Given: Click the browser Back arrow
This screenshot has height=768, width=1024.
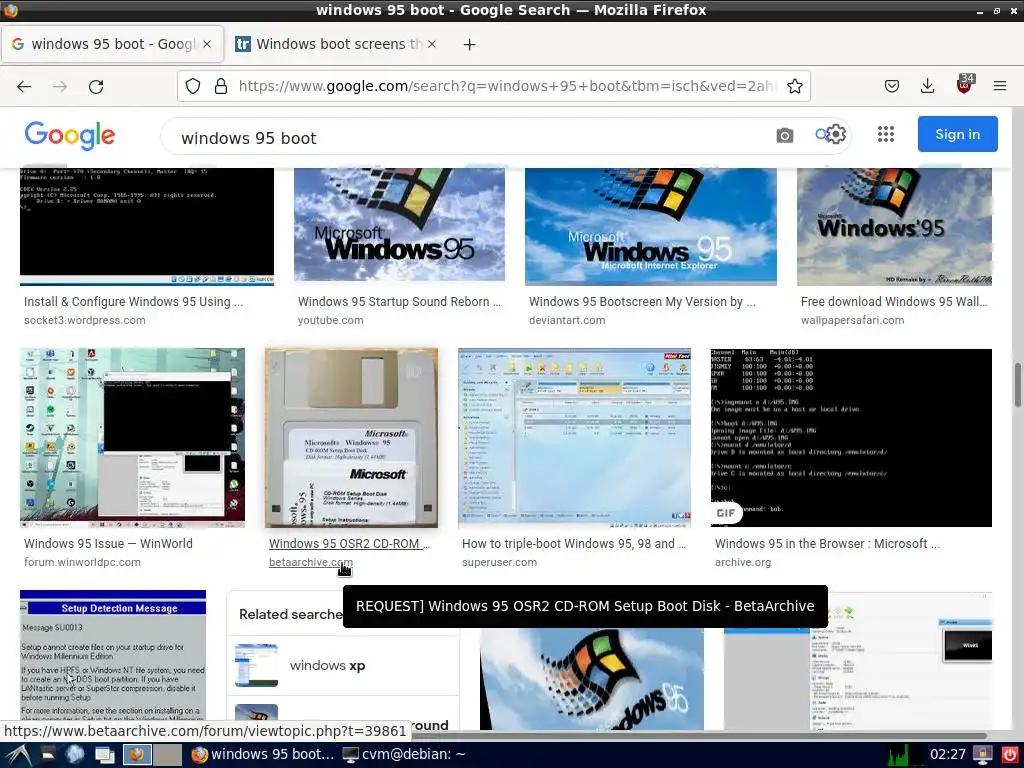Looking at the screenshot, I should click(24, 86).
